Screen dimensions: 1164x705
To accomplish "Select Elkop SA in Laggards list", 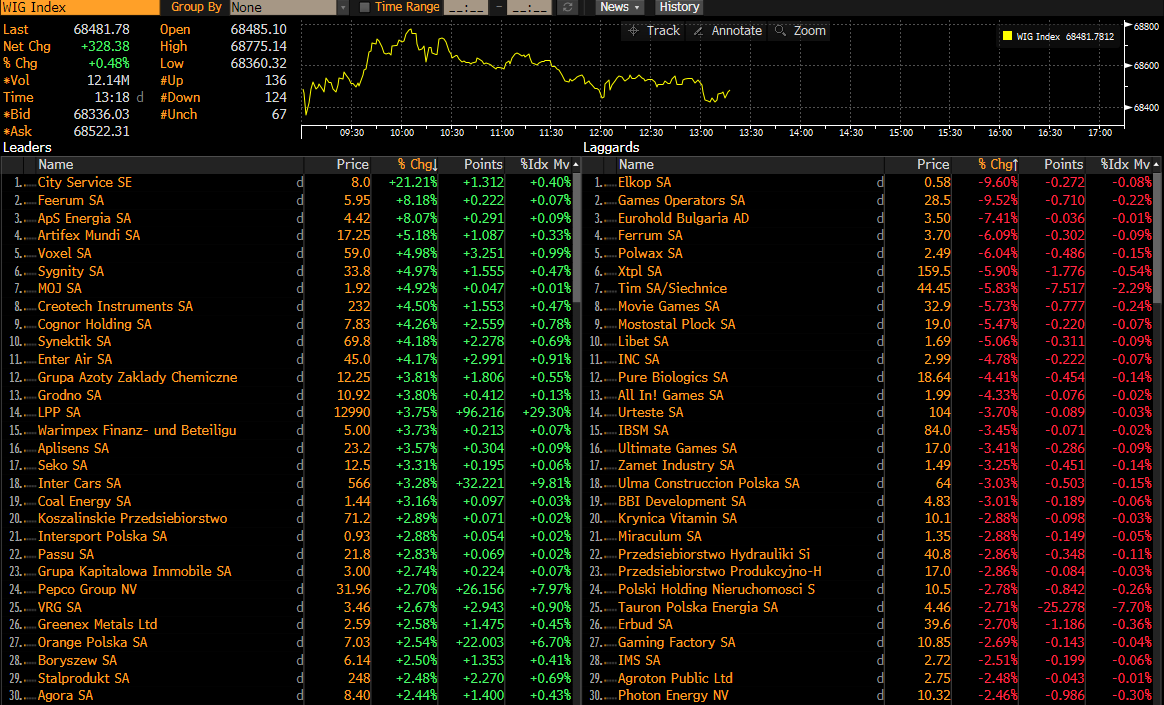I will click(x=645, y=182).
